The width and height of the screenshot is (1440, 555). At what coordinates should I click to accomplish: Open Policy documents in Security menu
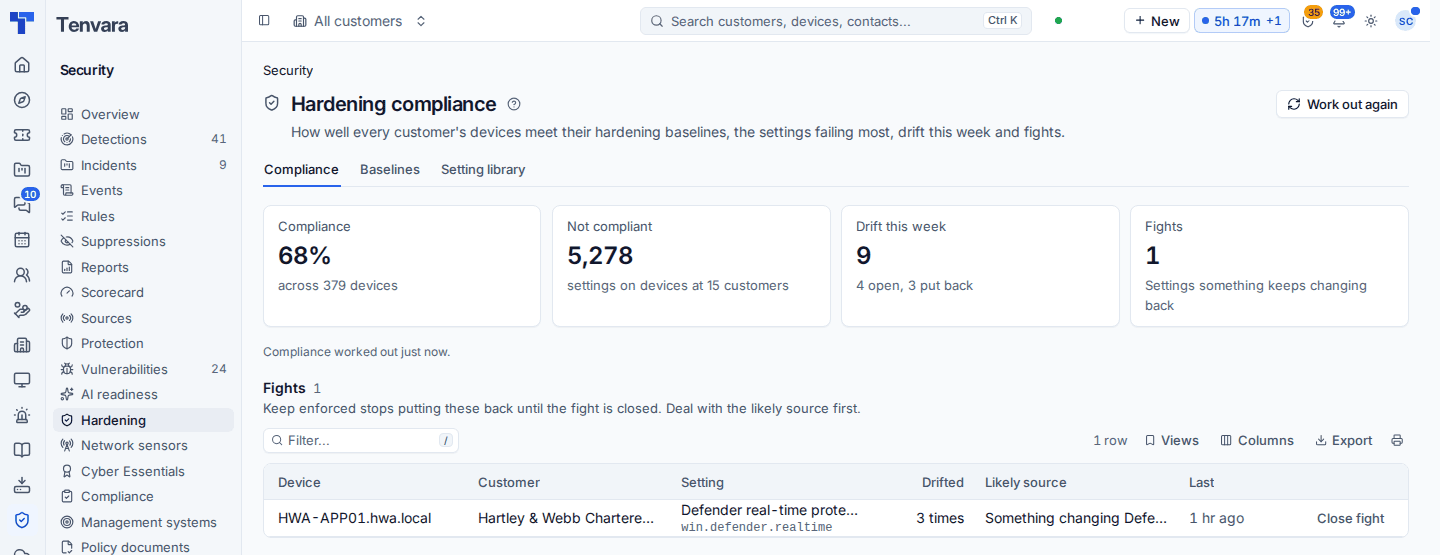coord(143,547)
